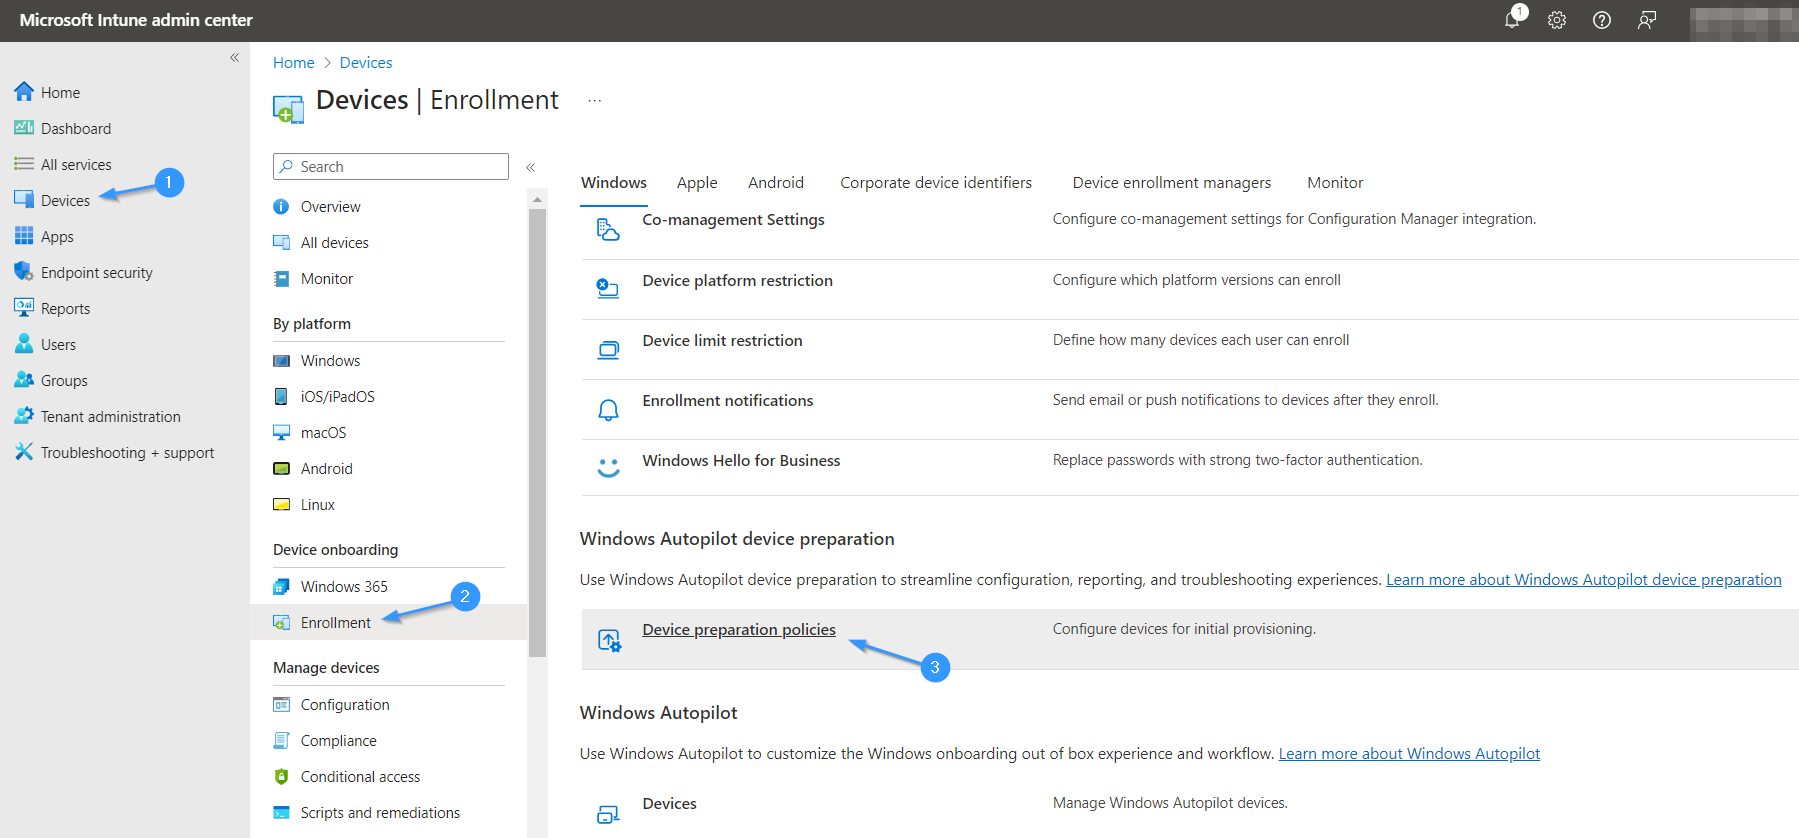This screenshot has height=838, width=1799.
Task: Open Learn more about Windows Autopilot device preparation
Action: [x=1583, y=579]
